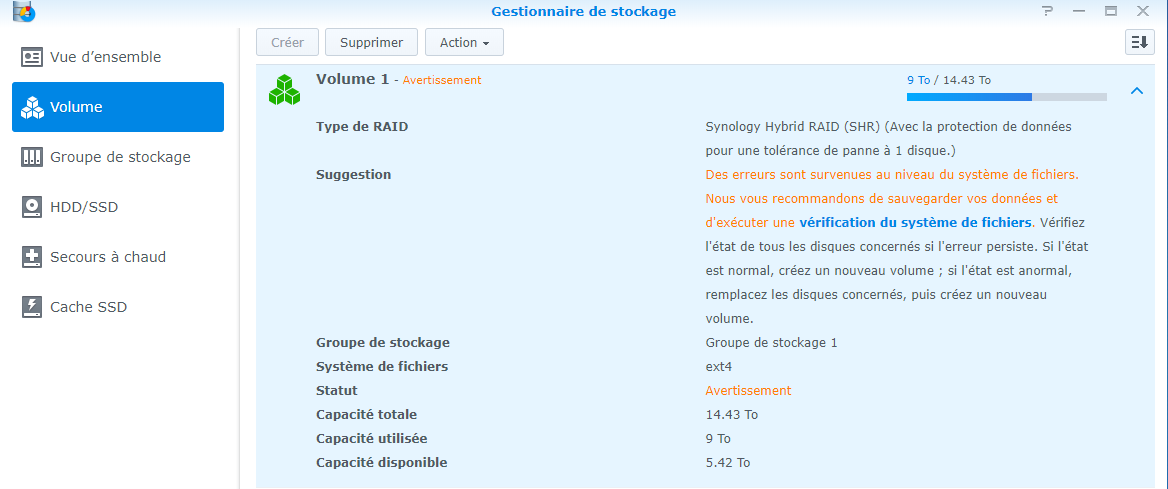The height and width of the screenshot is (489, 1168).
Task: Collapse the Volume 1 details panel
Action: tap(1136, 91)
